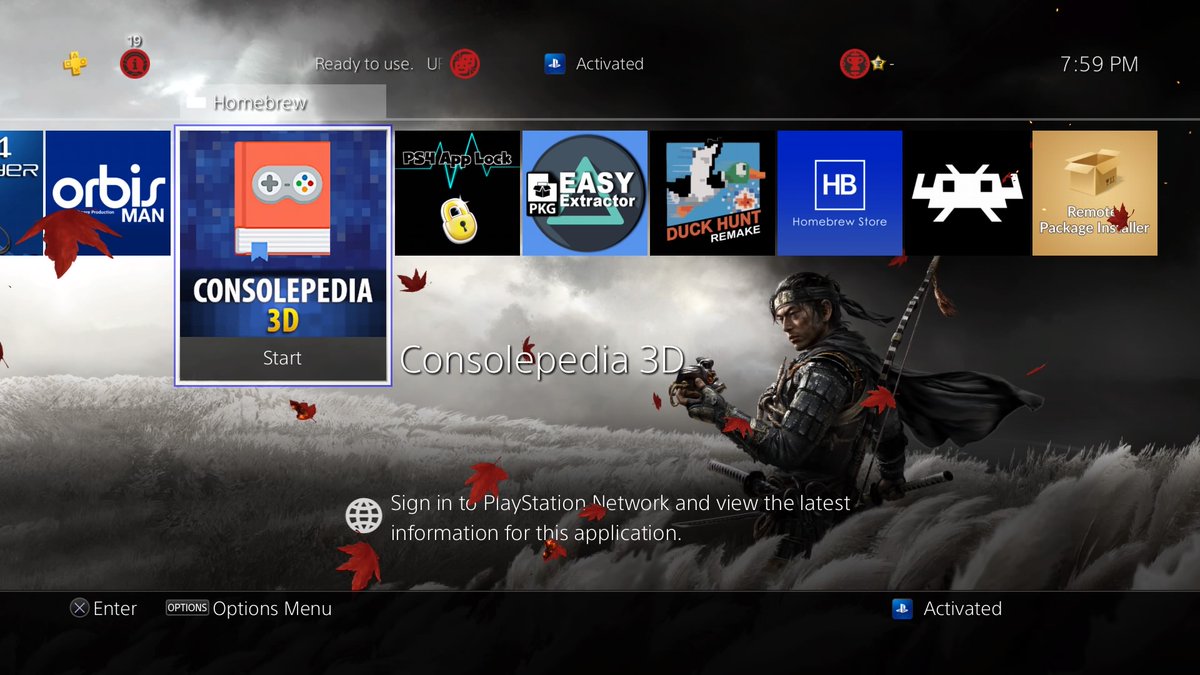The width and height of the screenshot is (1200, 675).
Task: Click the globe icon beside sign-in message
Action: (x=364, y=517)
